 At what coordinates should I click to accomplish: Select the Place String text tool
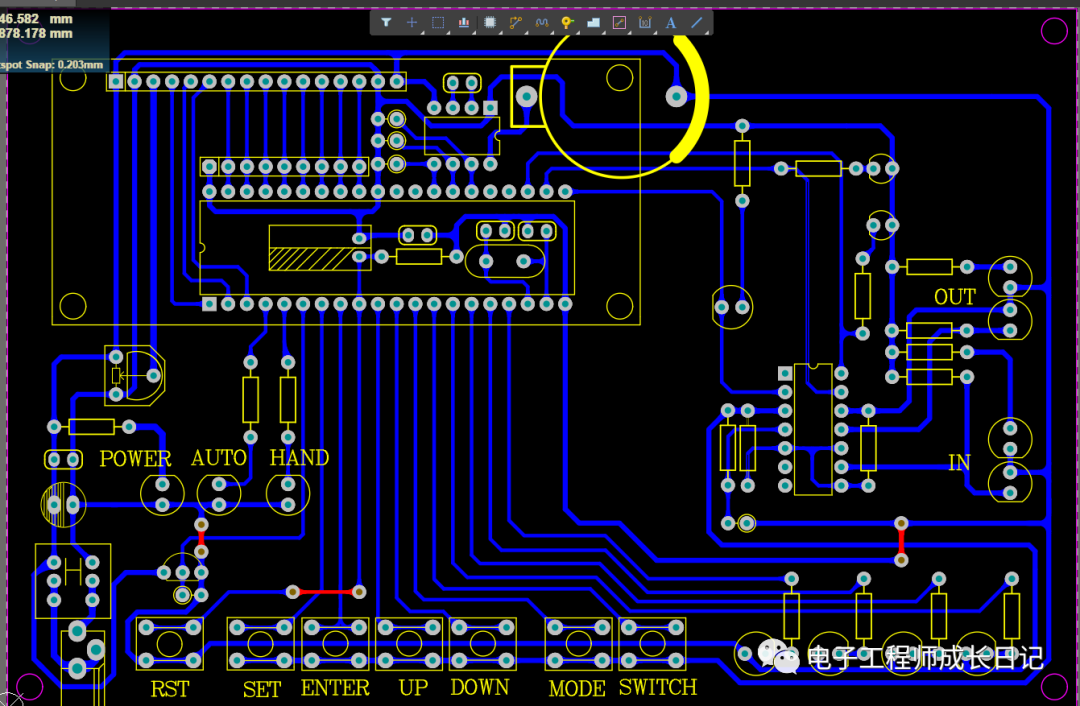coord(671,23)
